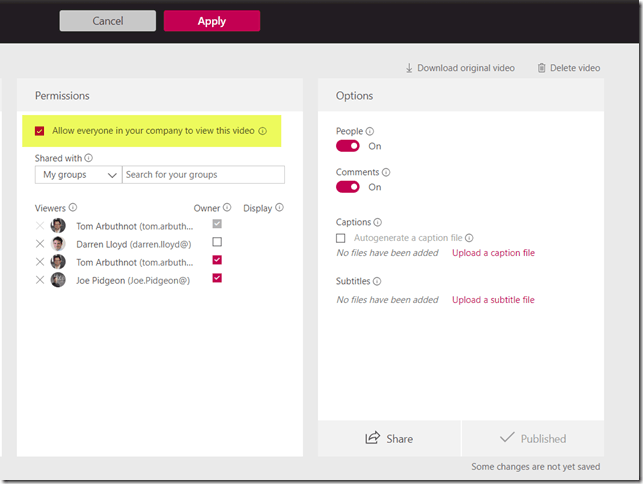The width and height of the screenshot is (643, 484).
Task: Turn off the People toggle
Action: tap(348, 146)
